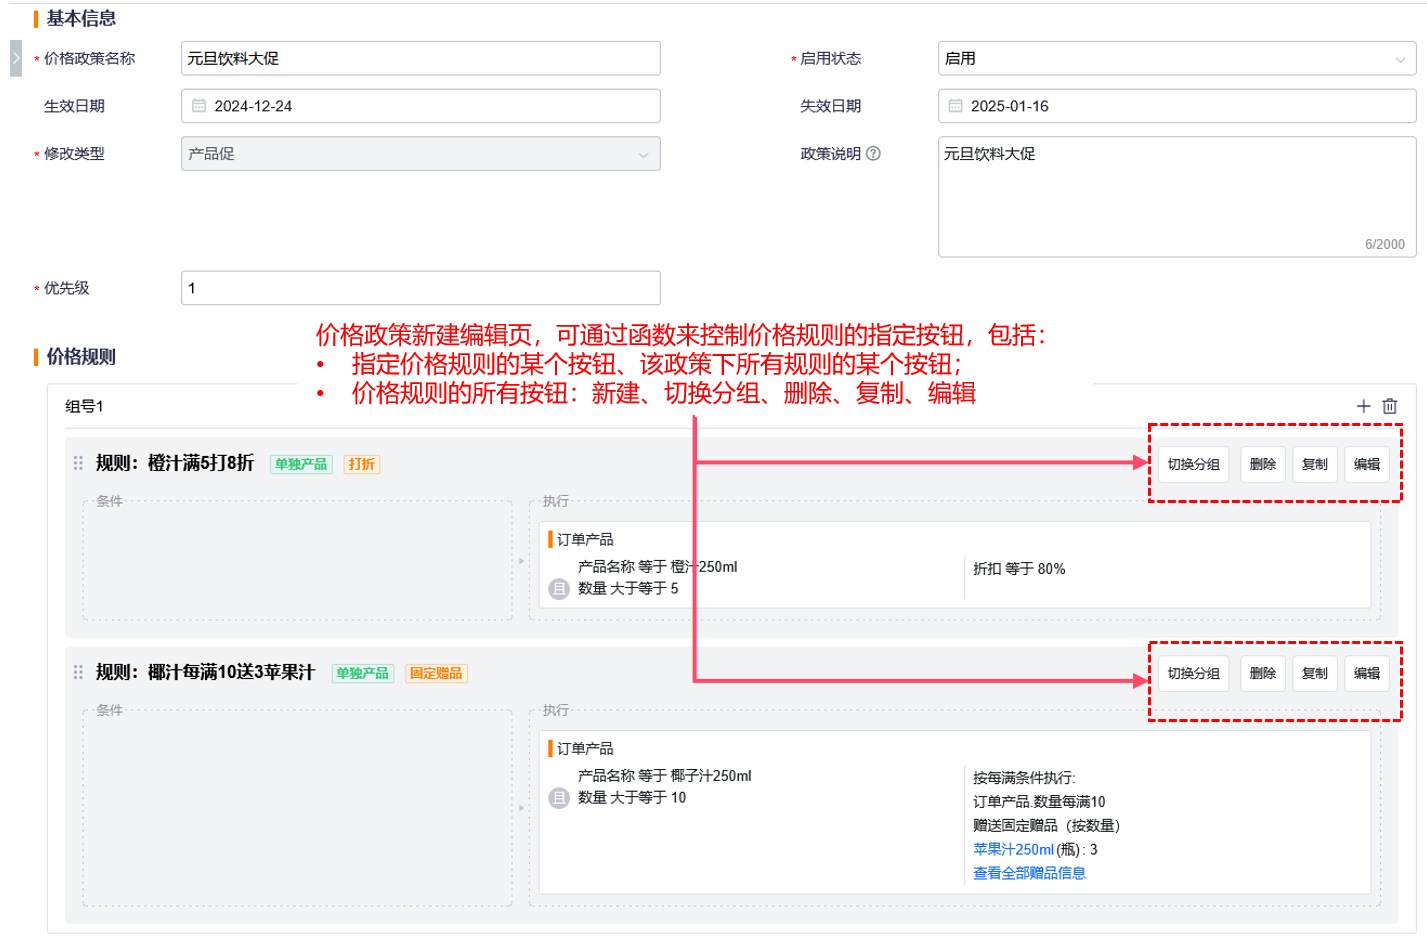Click the 且 condition icon in the 椰汁 rule
The width and height of the screenshot is (1427, 939).
559,798
